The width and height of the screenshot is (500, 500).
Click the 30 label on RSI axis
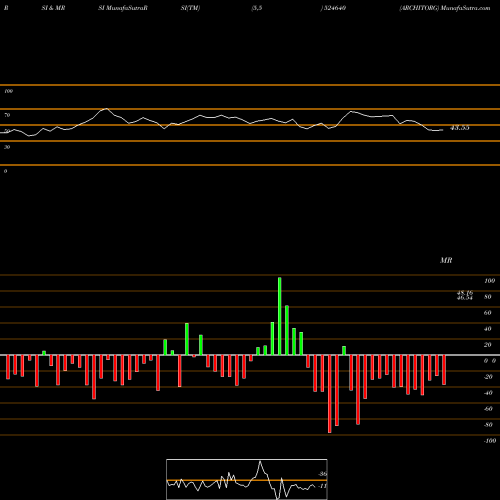pos(7,147)
